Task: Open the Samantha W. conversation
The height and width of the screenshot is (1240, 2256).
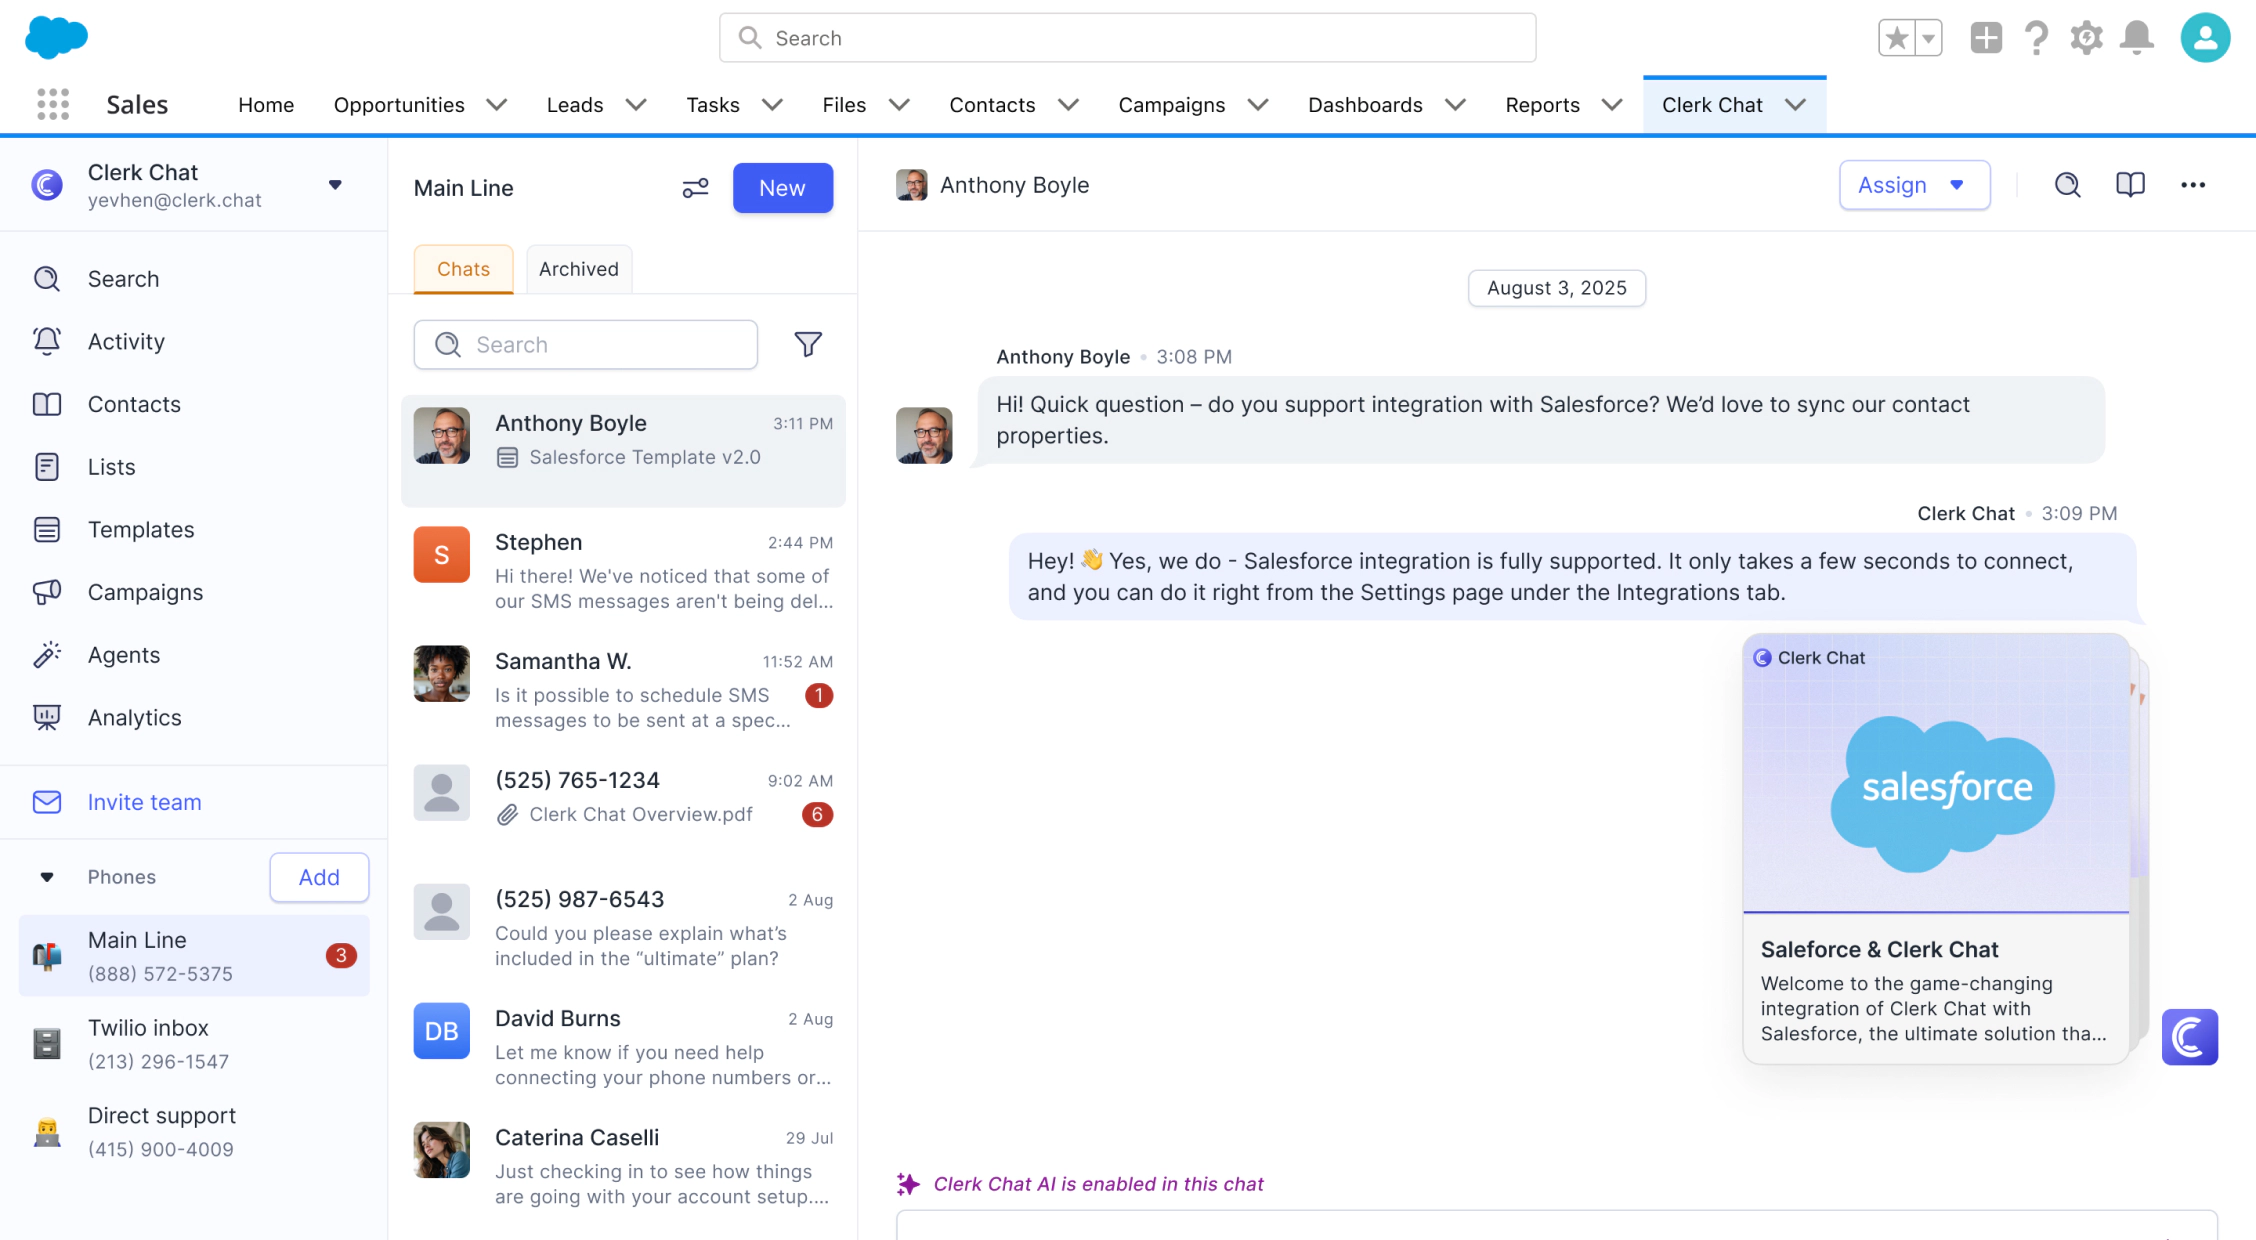Action: (623, 689)
